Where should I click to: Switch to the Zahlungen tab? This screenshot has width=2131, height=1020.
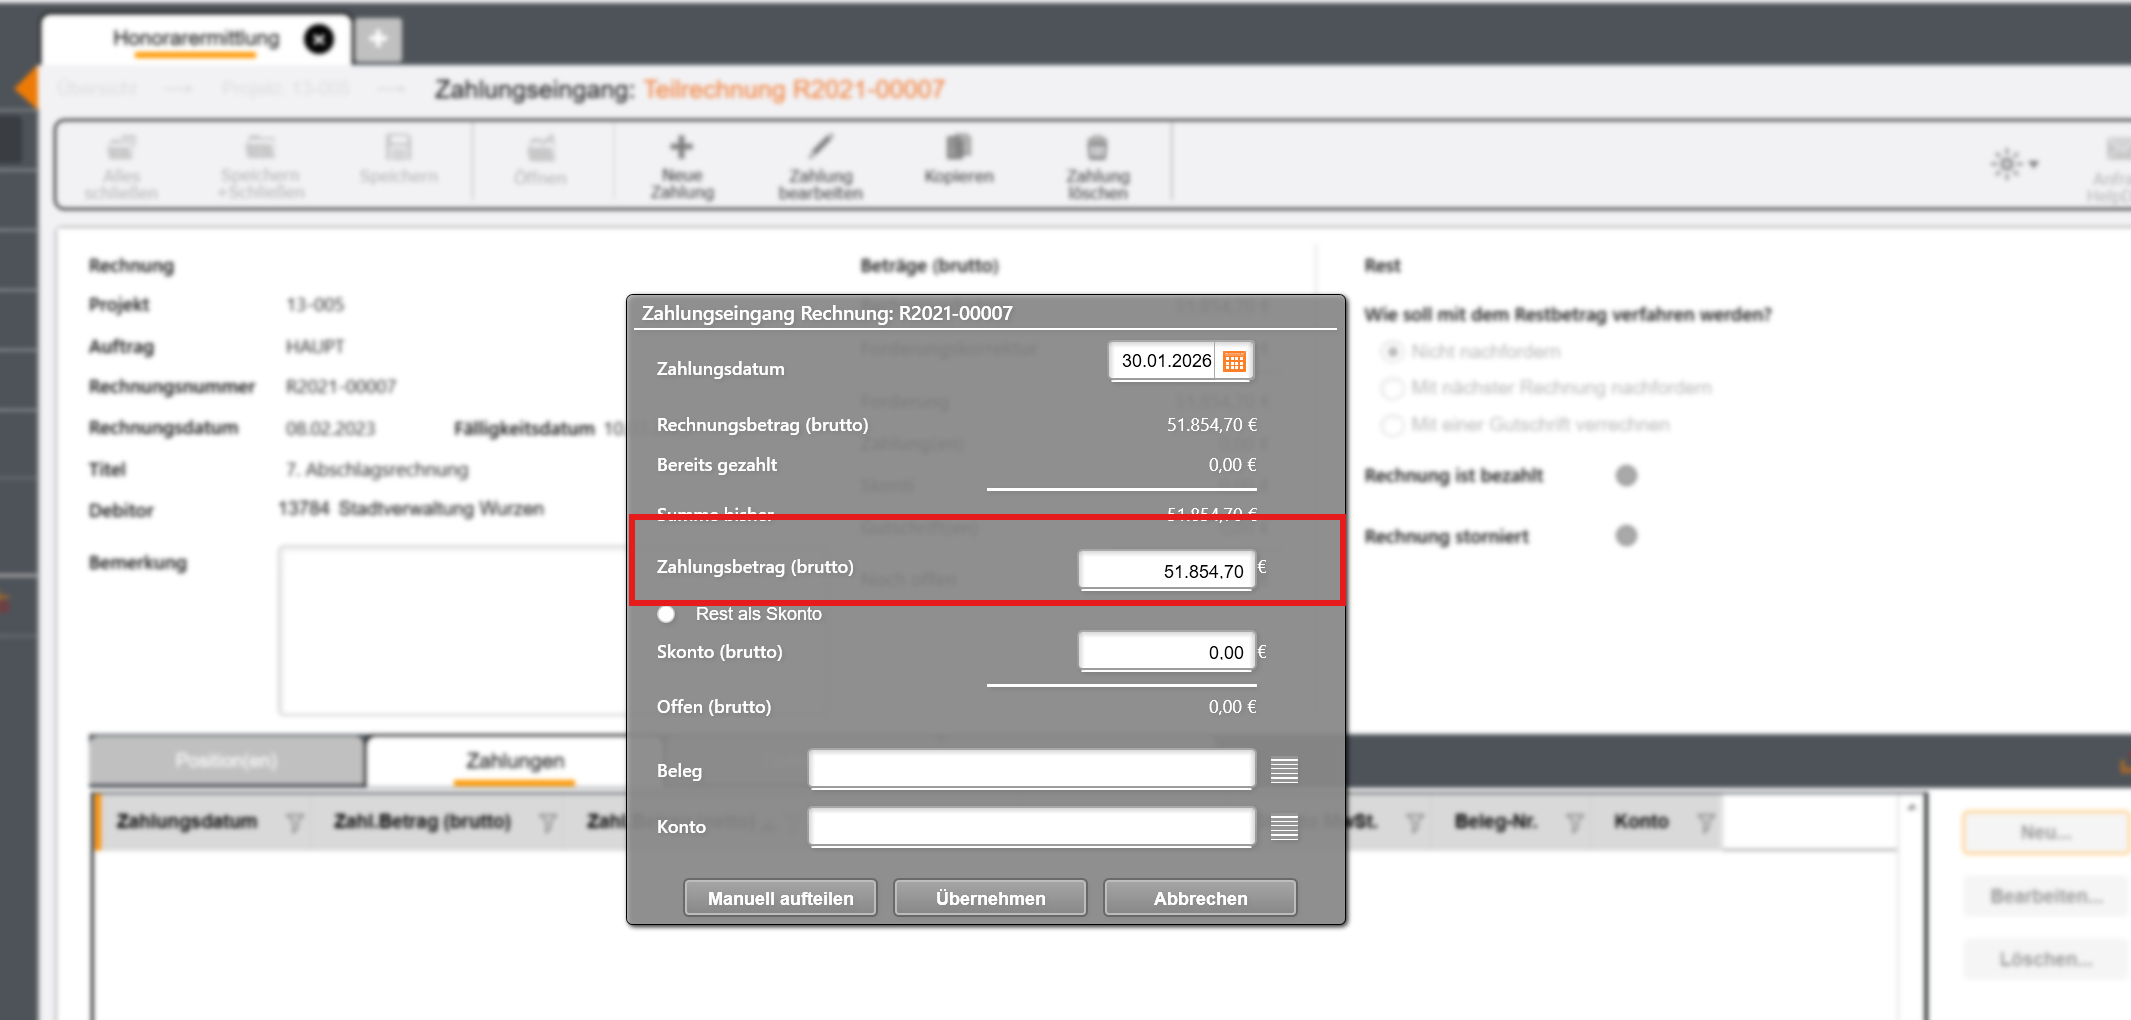tap(515, 762)
